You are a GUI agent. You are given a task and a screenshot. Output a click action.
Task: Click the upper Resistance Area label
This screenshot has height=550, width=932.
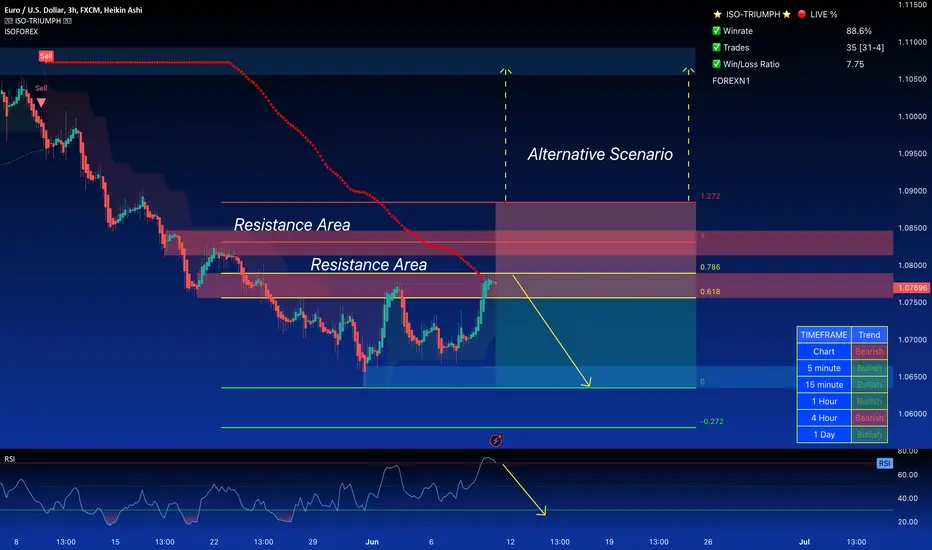coord(292,225)
